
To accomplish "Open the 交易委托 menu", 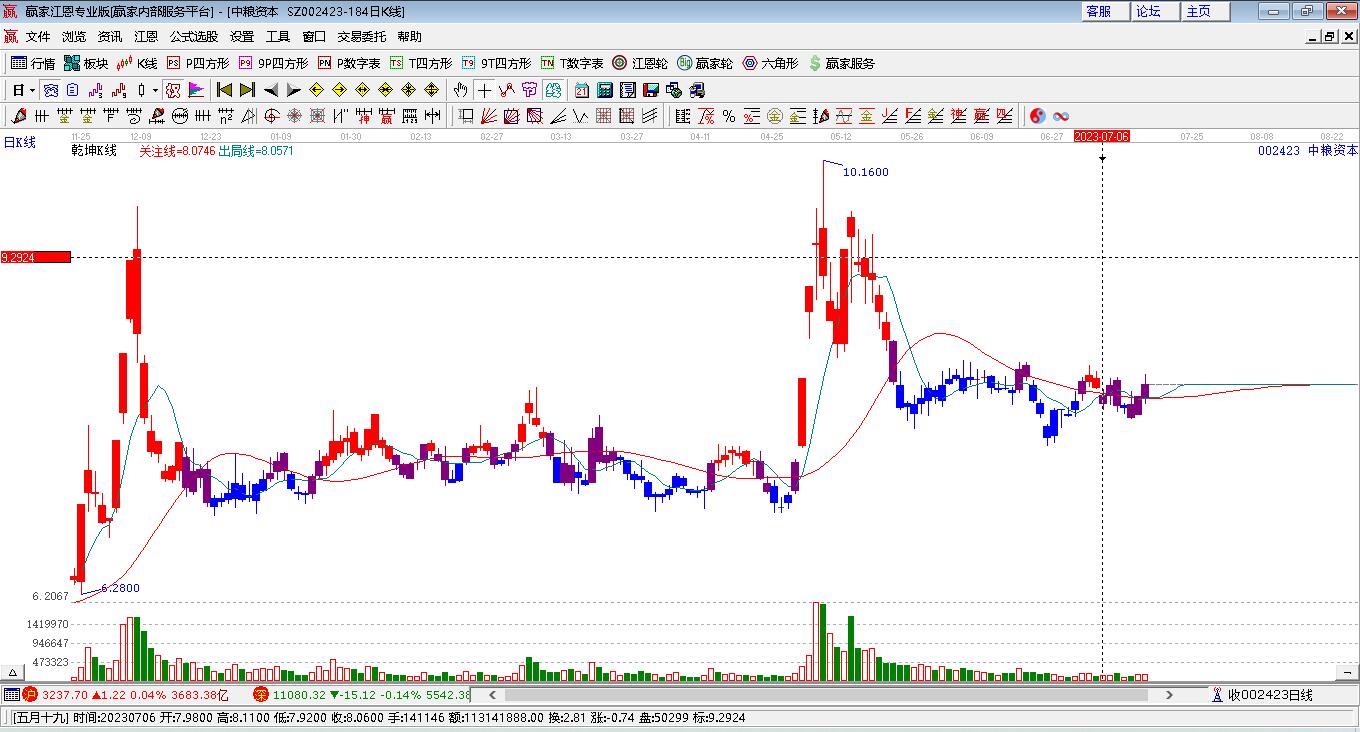I will coord(361,37).
